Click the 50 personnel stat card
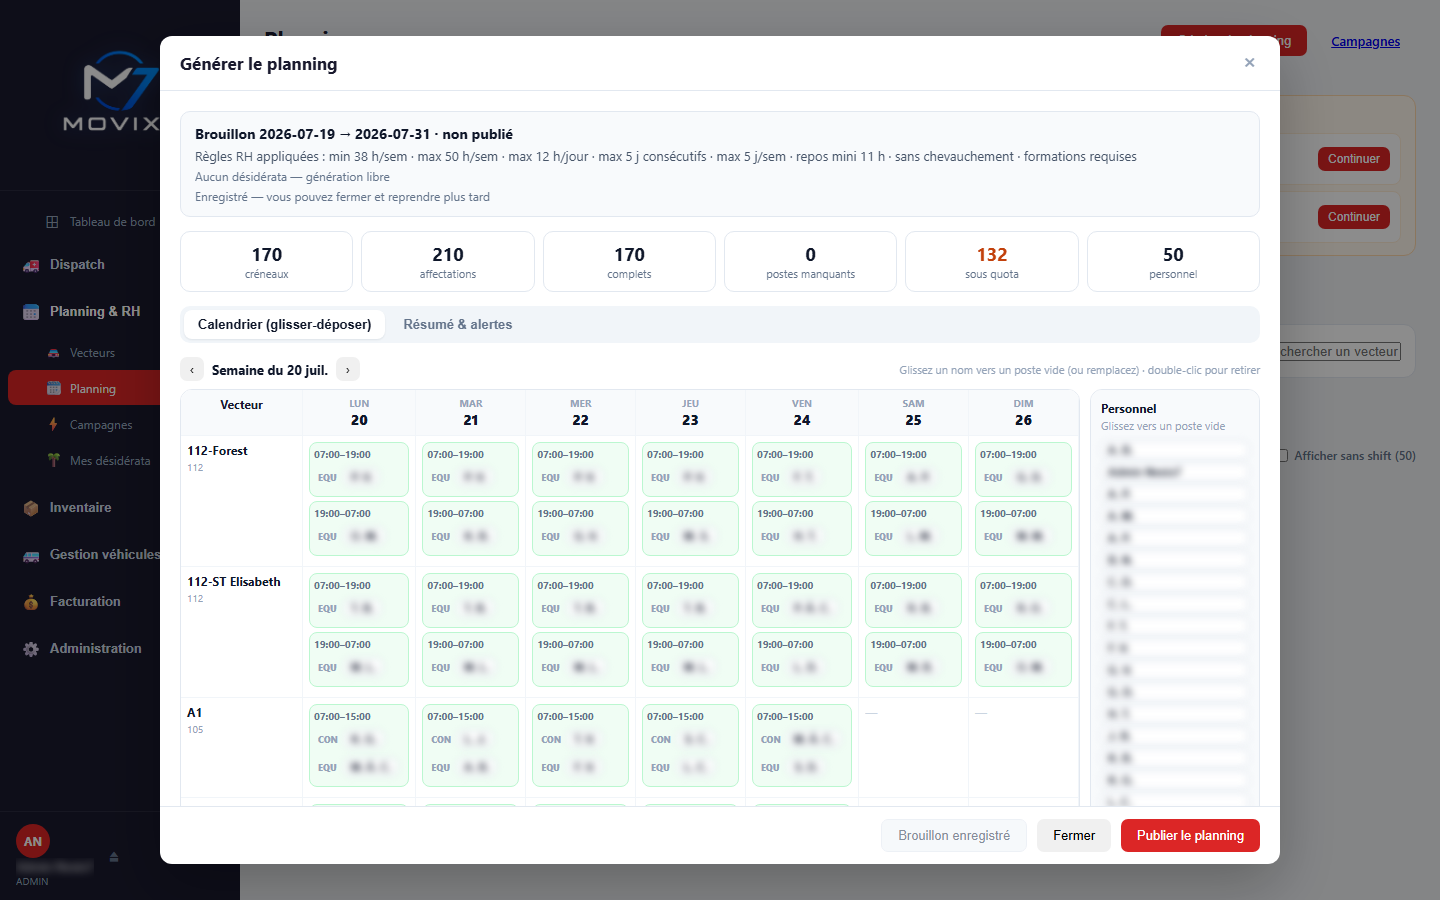This screenshot has width=1440, height=900. pyautogui.click(x=1173, y=262)
